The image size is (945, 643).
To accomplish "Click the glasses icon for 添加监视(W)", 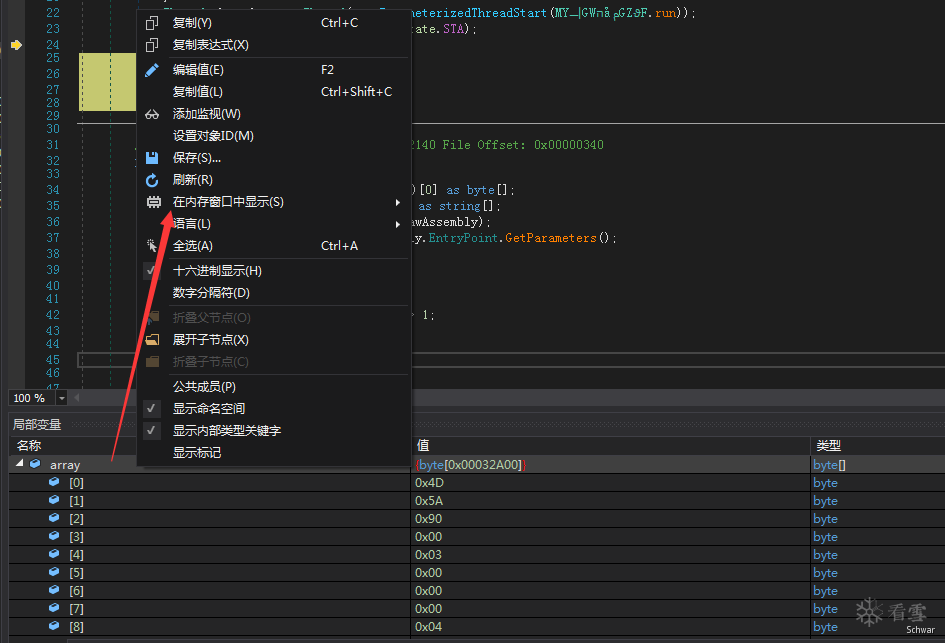I will pos(152,114).
